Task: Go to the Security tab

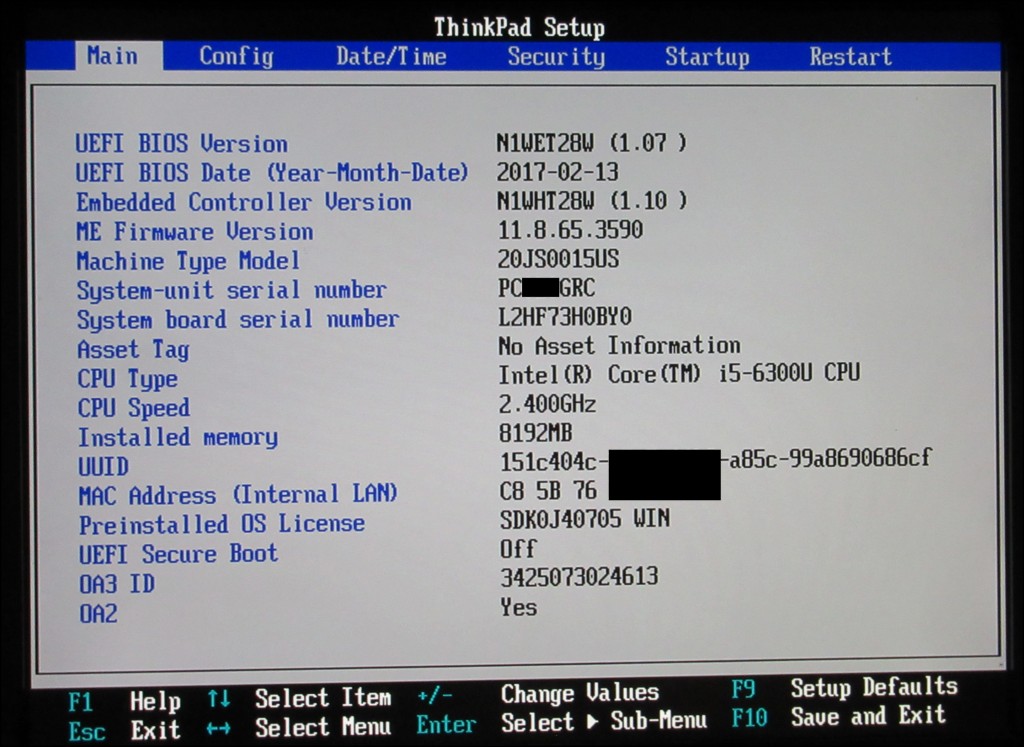Action: (556, 56)
